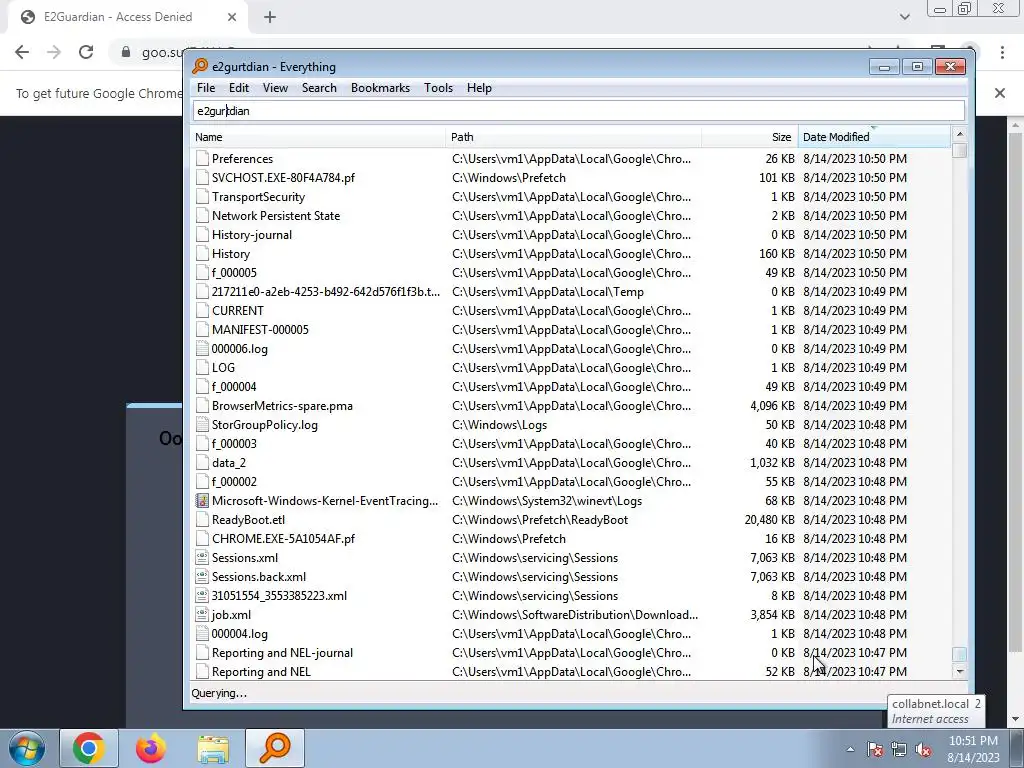
Task: Open the View menu in Everything
Action: click(275, 88)
